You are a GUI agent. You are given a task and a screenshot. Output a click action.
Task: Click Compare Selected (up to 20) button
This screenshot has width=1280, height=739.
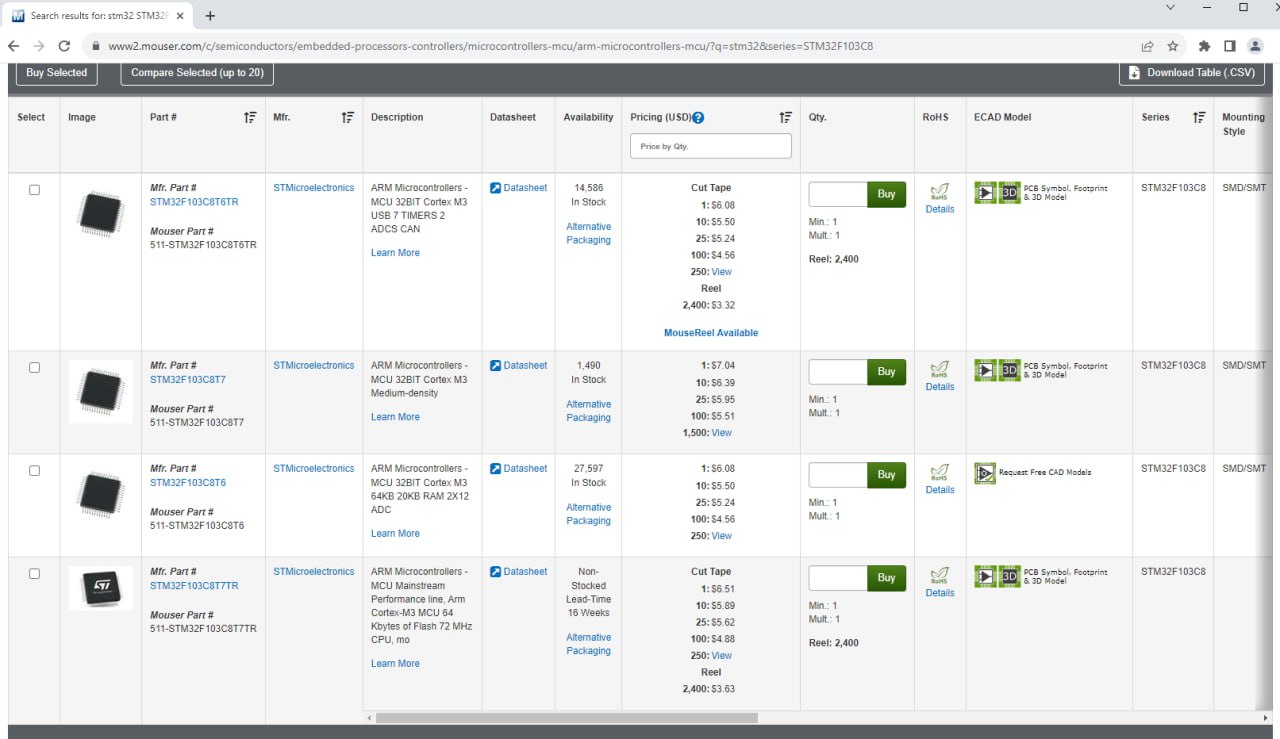click(x=197, y=73)
